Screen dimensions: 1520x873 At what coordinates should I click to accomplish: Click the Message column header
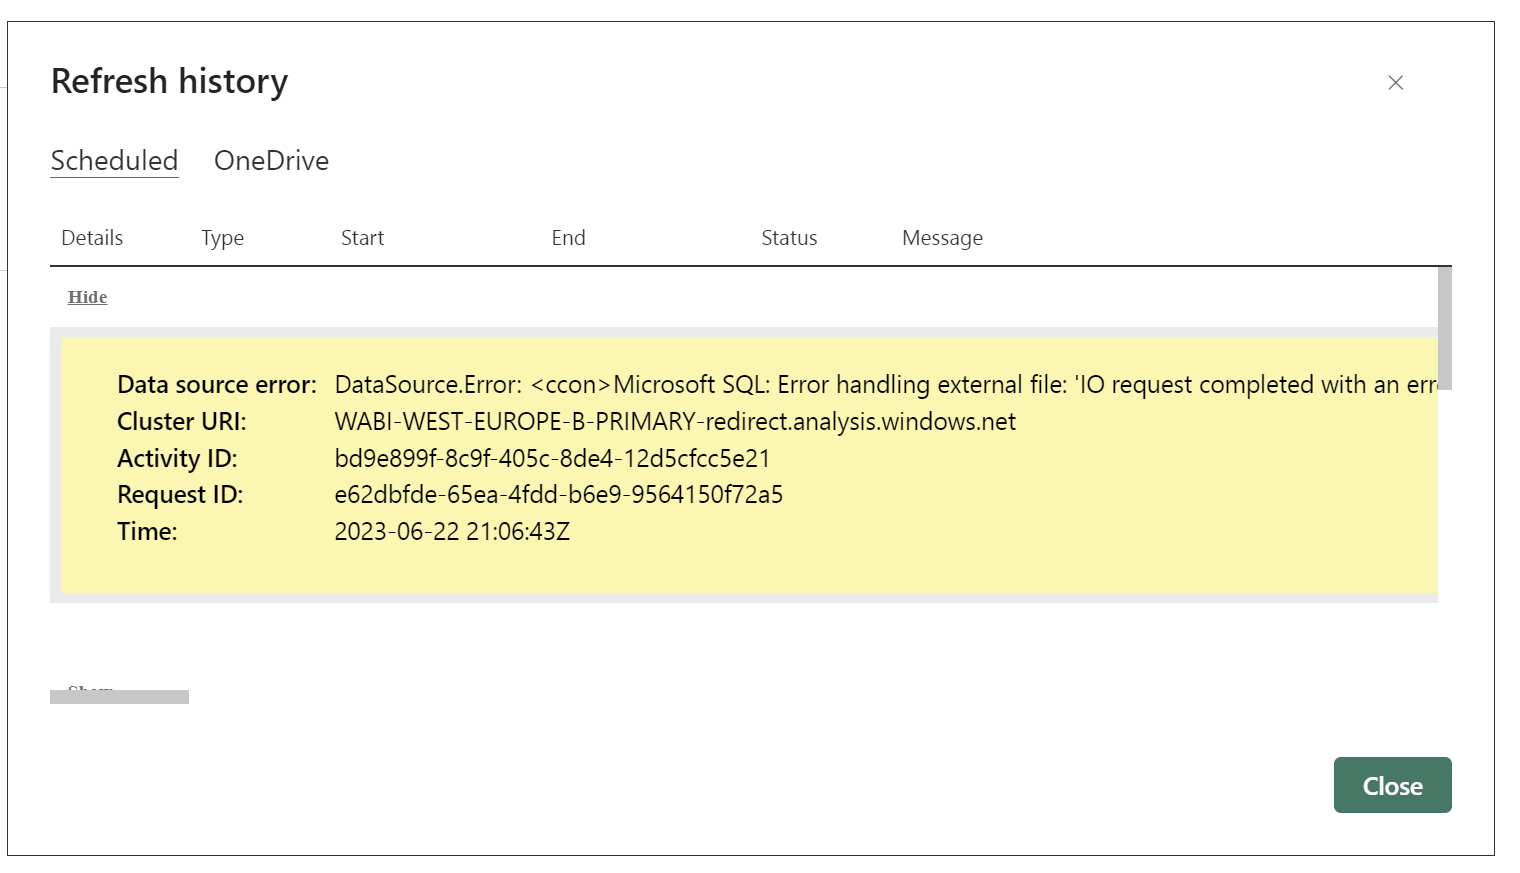click(941, 237)
